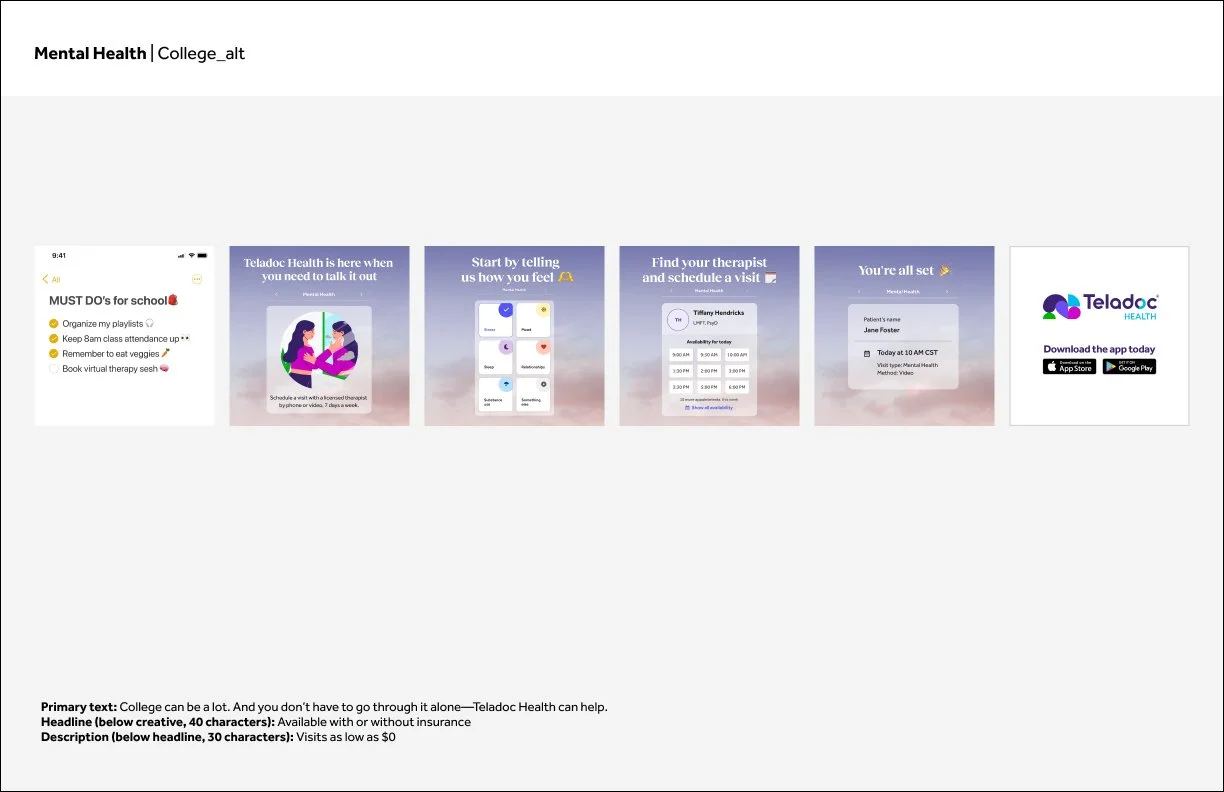Click the heart icon on Relationships tile

(544, 346)
